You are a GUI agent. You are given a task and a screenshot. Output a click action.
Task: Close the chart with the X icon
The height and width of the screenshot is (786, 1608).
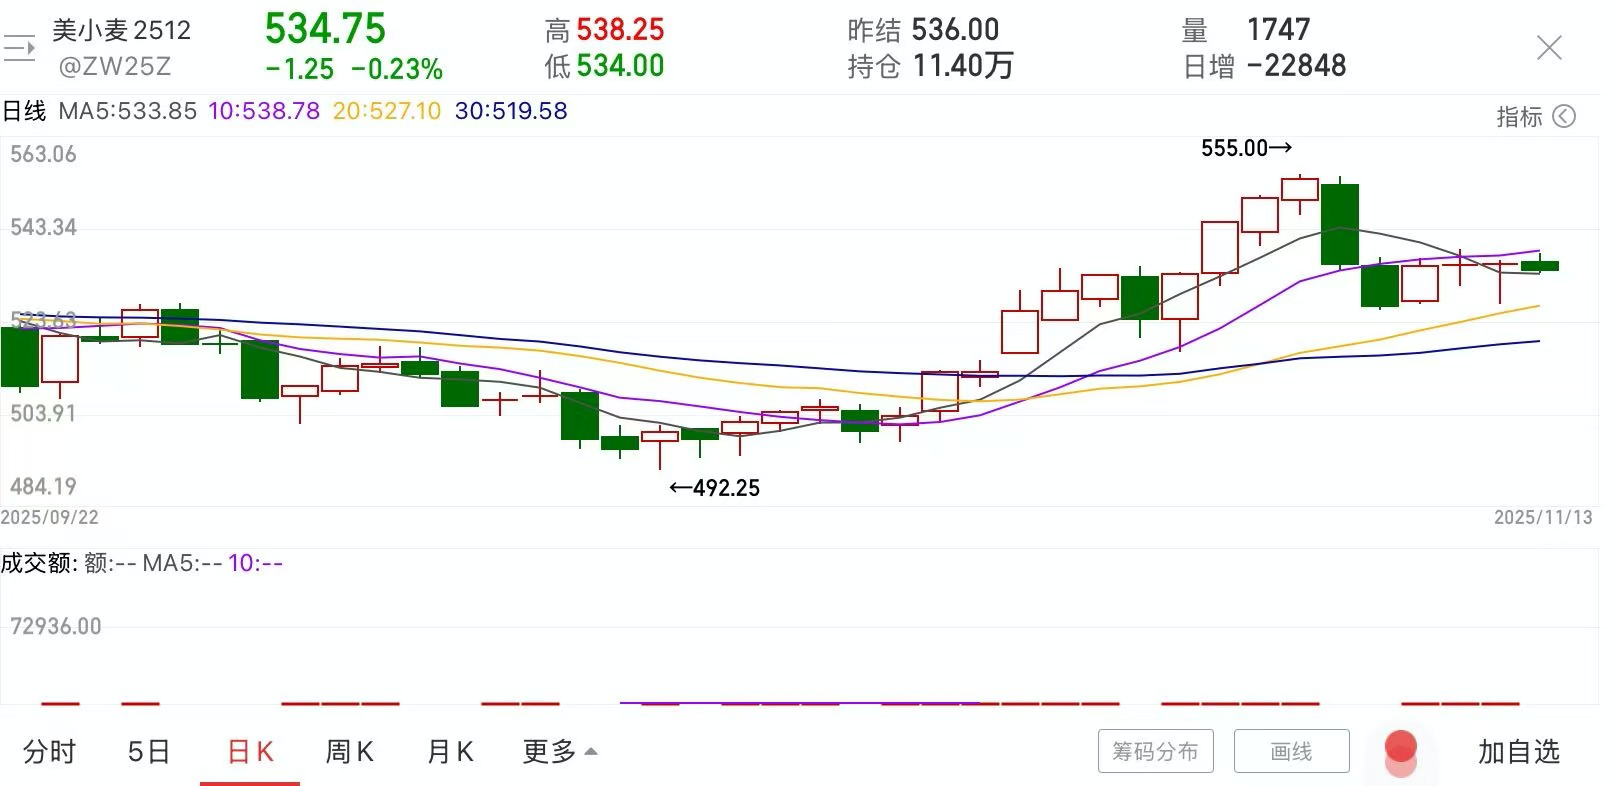click(1548, 47)
